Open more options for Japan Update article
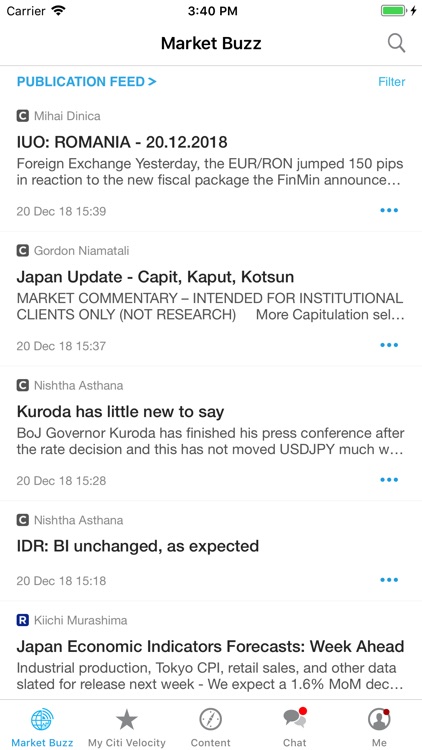 (x=389, y=345)
